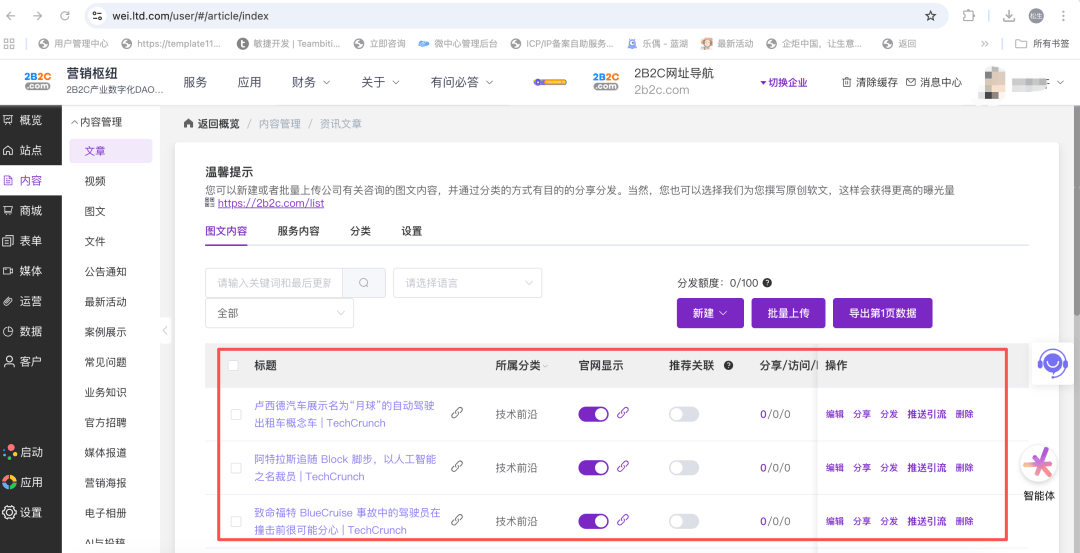The height and width of the screenshot is (553, 1080).
Task: Open the customer service headset icon
Action: coord(1051,362)
